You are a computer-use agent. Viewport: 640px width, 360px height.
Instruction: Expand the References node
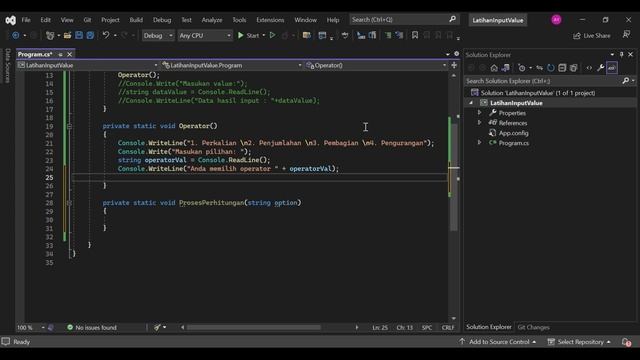(x=480, y=122)
